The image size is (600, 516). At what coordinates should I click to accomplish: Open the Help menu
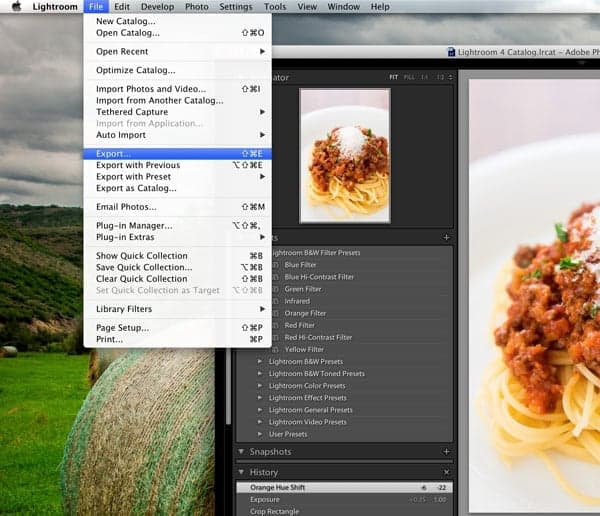(380, 7)
